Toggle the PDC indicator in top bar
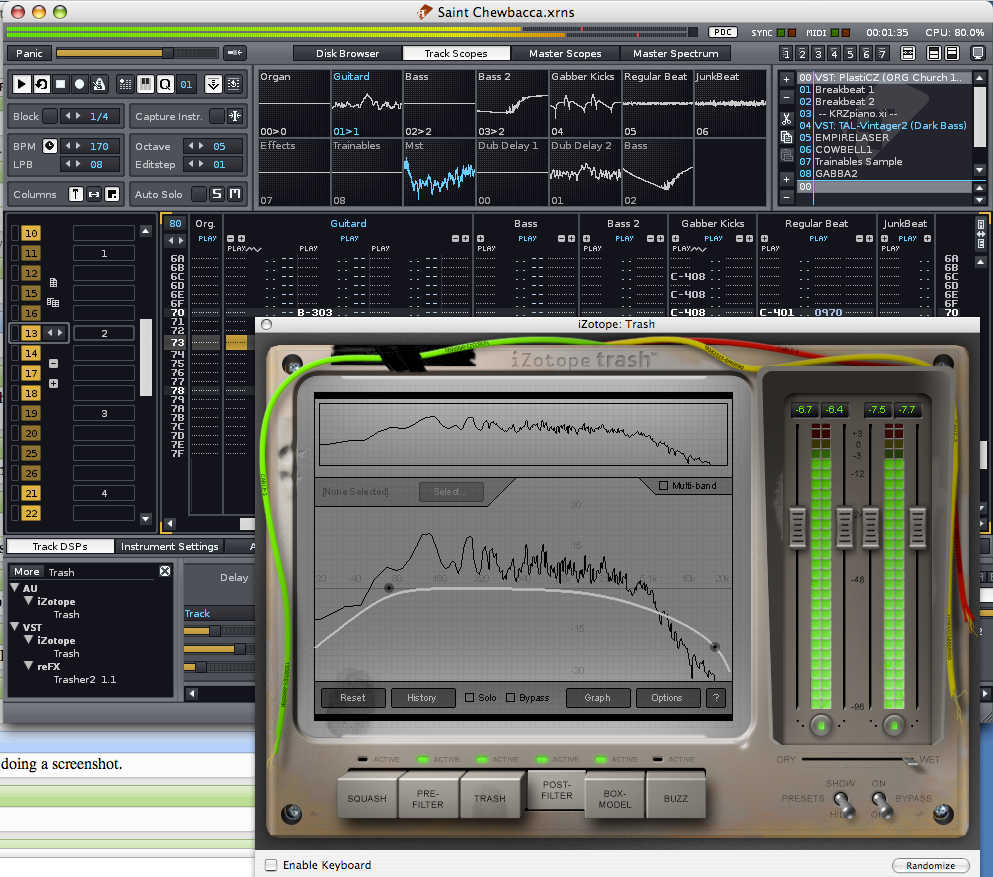 [x=723, y=32]
